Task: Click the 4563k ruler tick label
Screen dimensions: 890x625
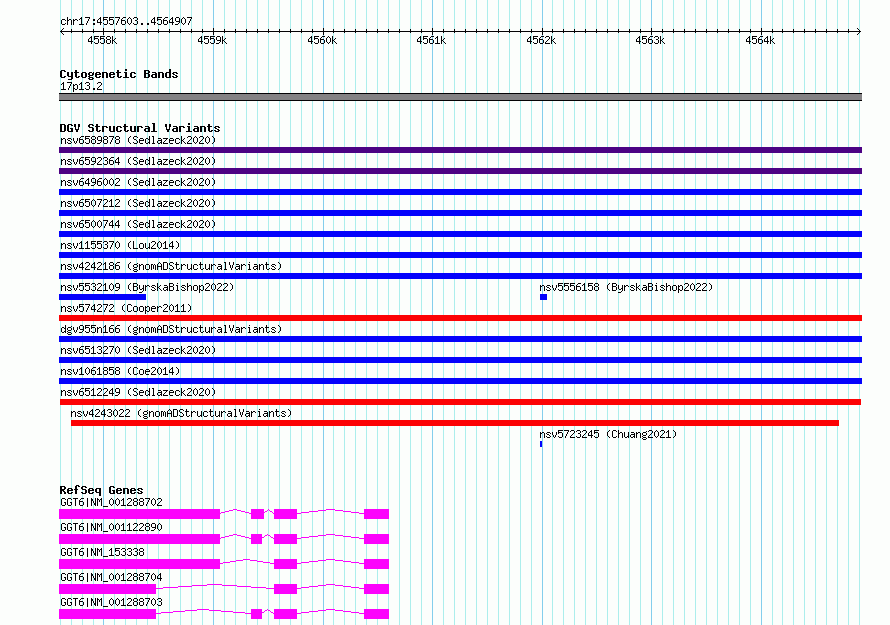Action: (x=650, y=40)
